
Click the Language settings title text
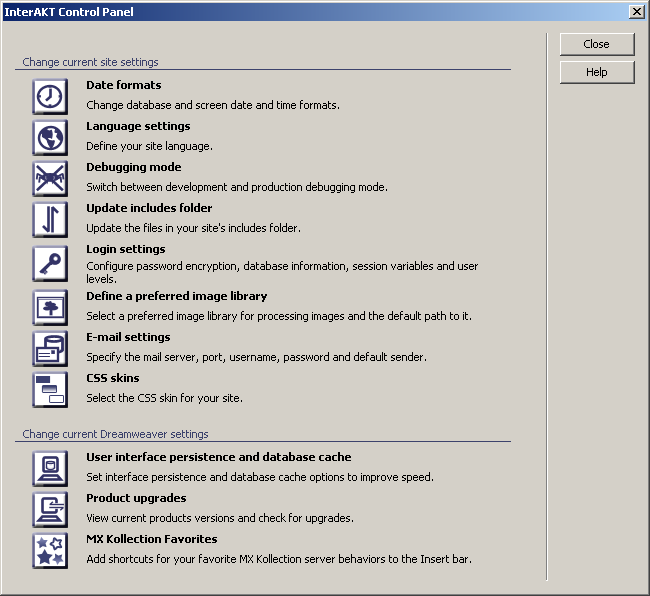[138, 127]
